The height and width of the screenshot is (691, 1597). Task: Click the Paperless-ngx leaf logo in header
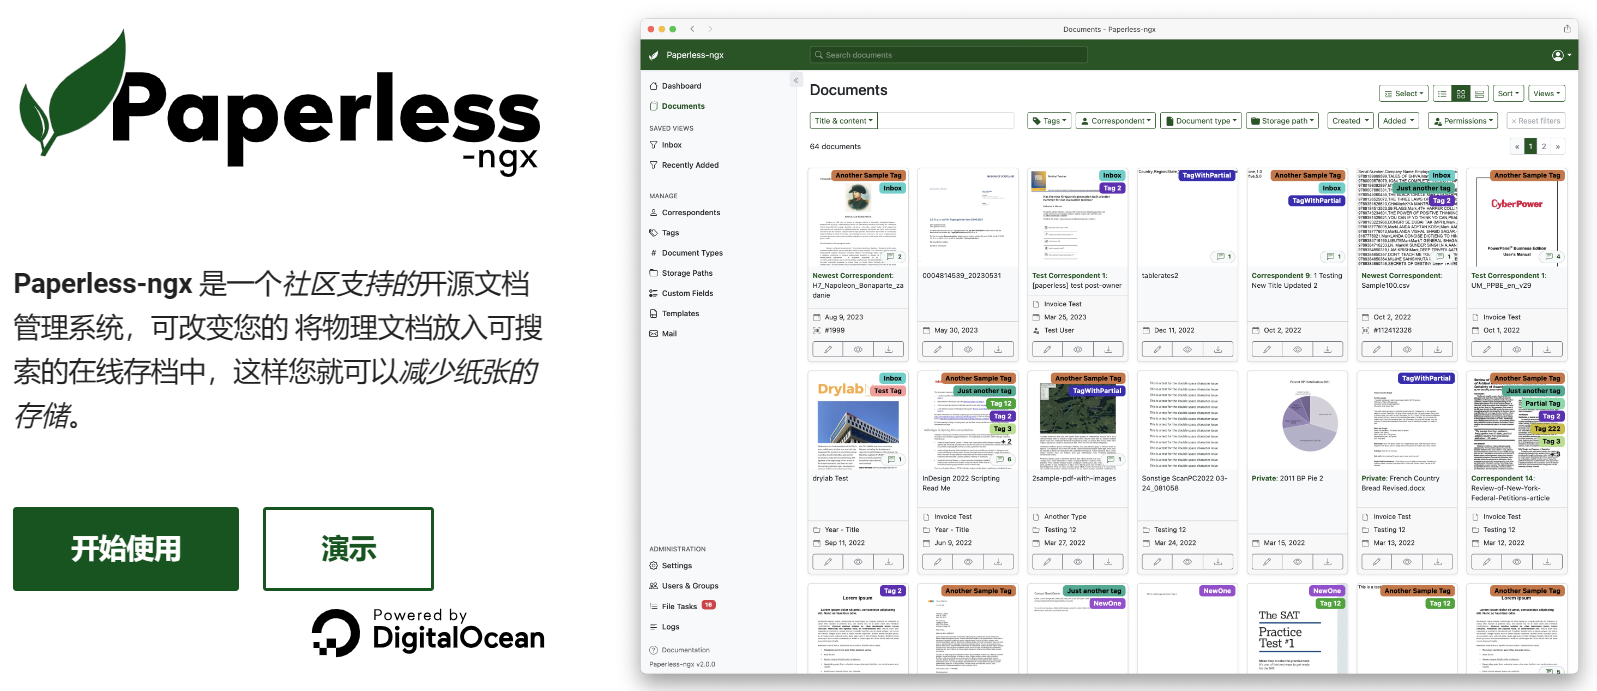[654, 55]
